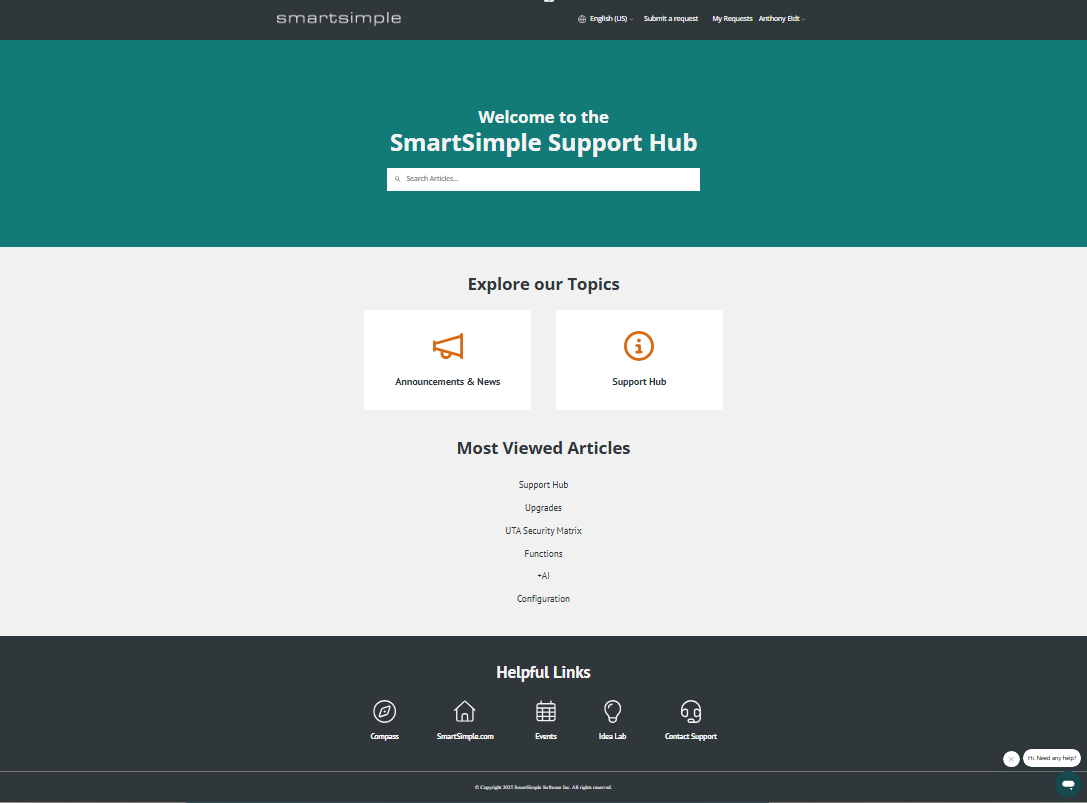Click the 'Hi. Need any help?' bubble
The width and height of the screenshot is (1087, 803).
click(x=1052, y=758)
